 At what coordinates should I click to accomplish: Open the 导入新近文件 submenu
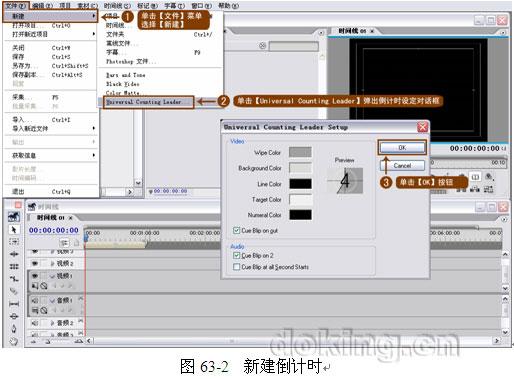[x=51, y=128]
